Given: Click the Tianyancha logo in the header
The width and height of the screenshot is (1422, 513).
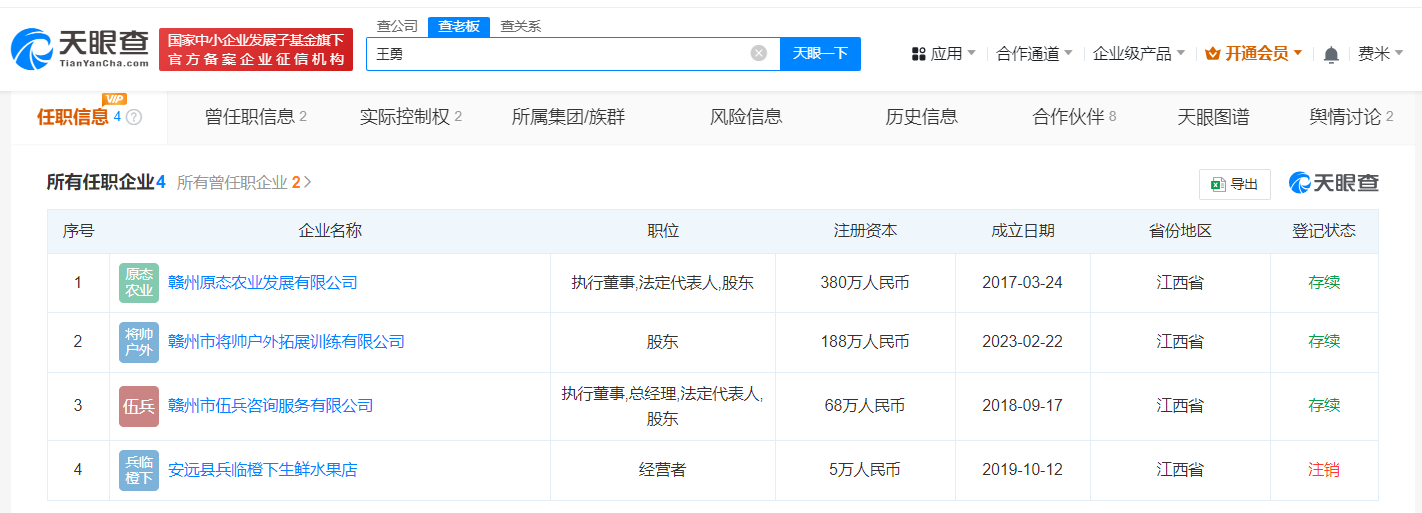Looking at the screenshot, I should coord(79,48).
